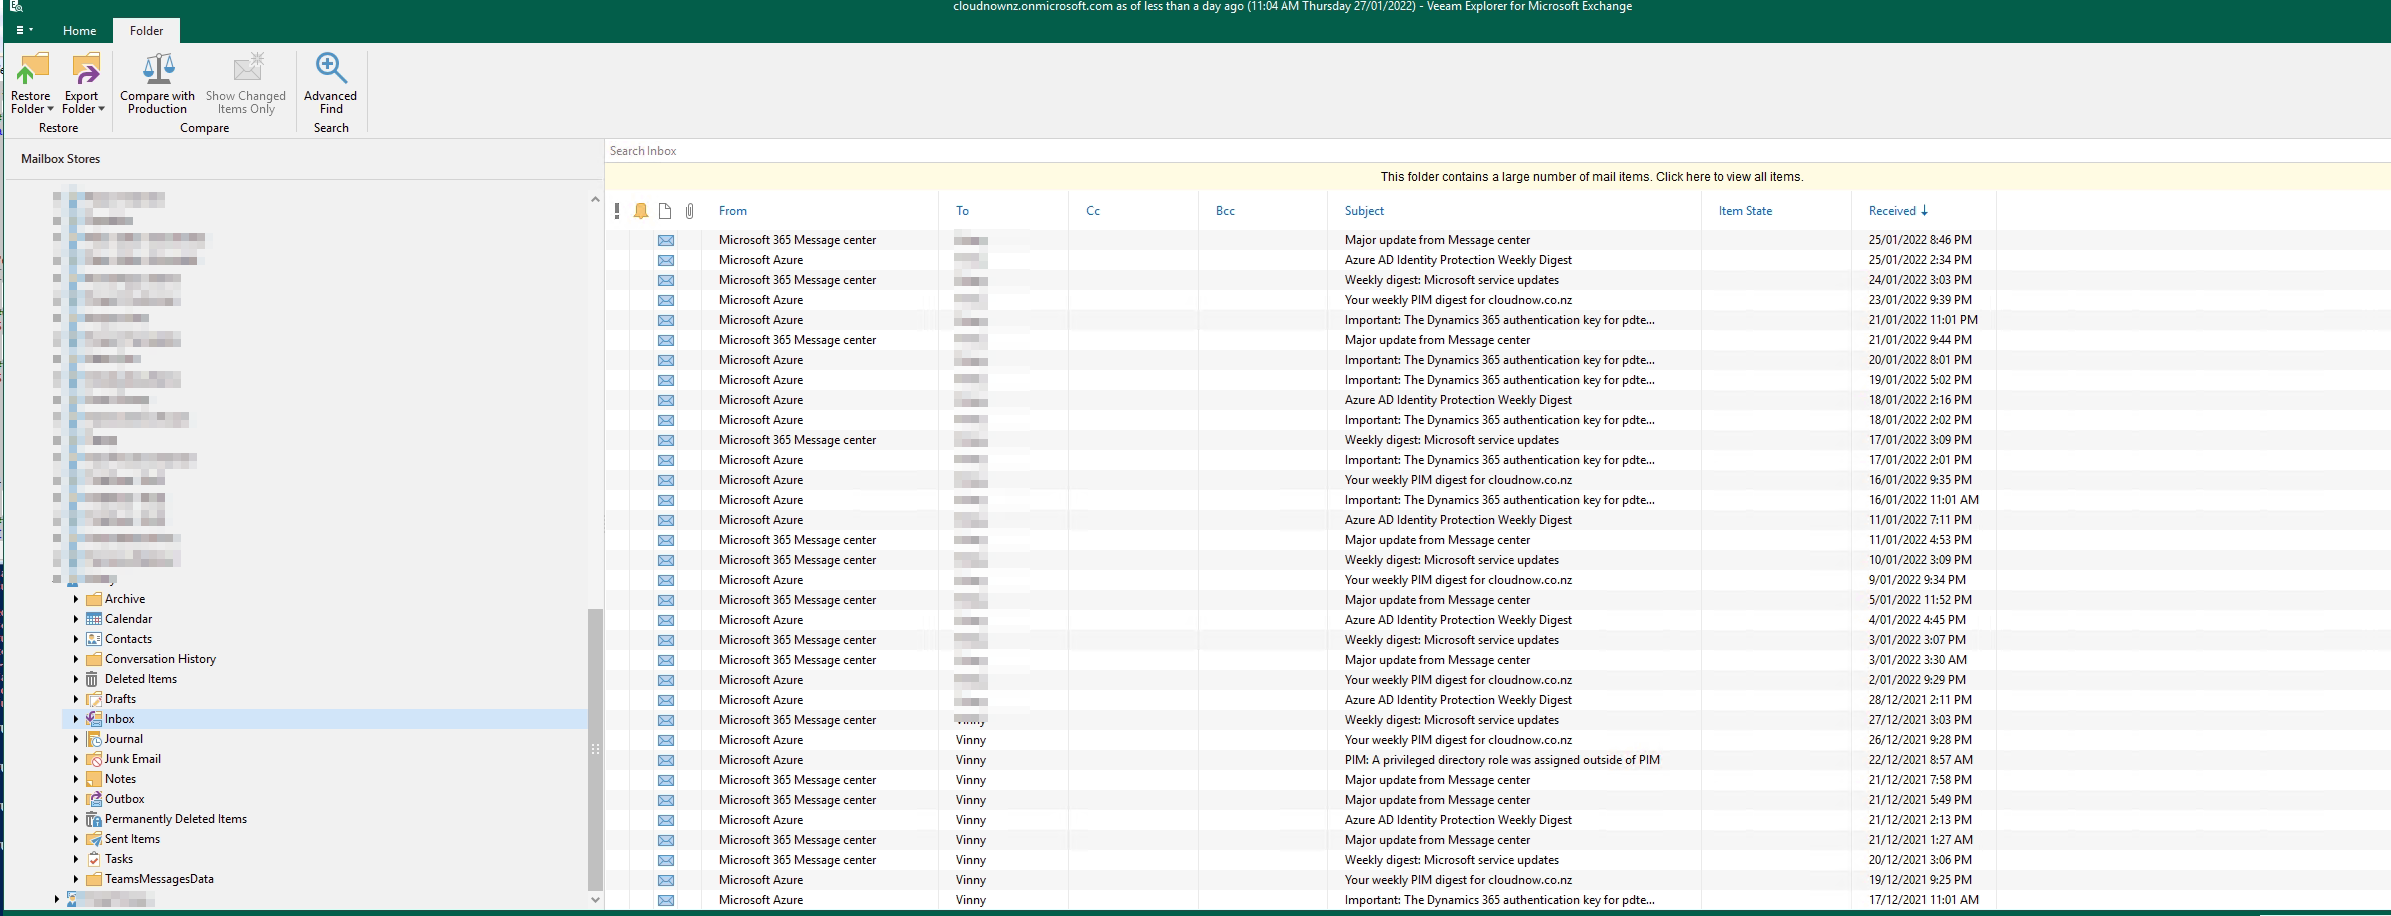Open the application menu icon at top left

click(23, 30)
